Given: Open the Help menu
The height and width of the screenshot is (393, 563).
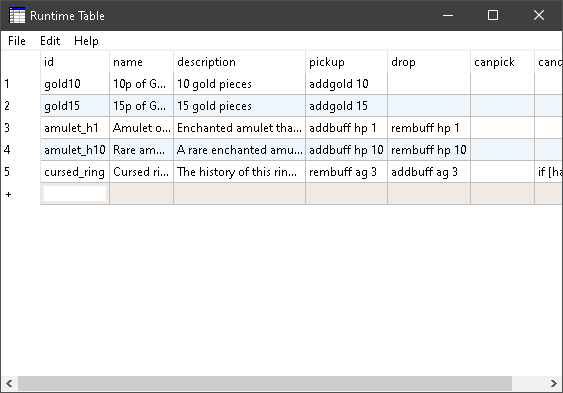Looking at the screenshot, I should (x=86, y=41).
